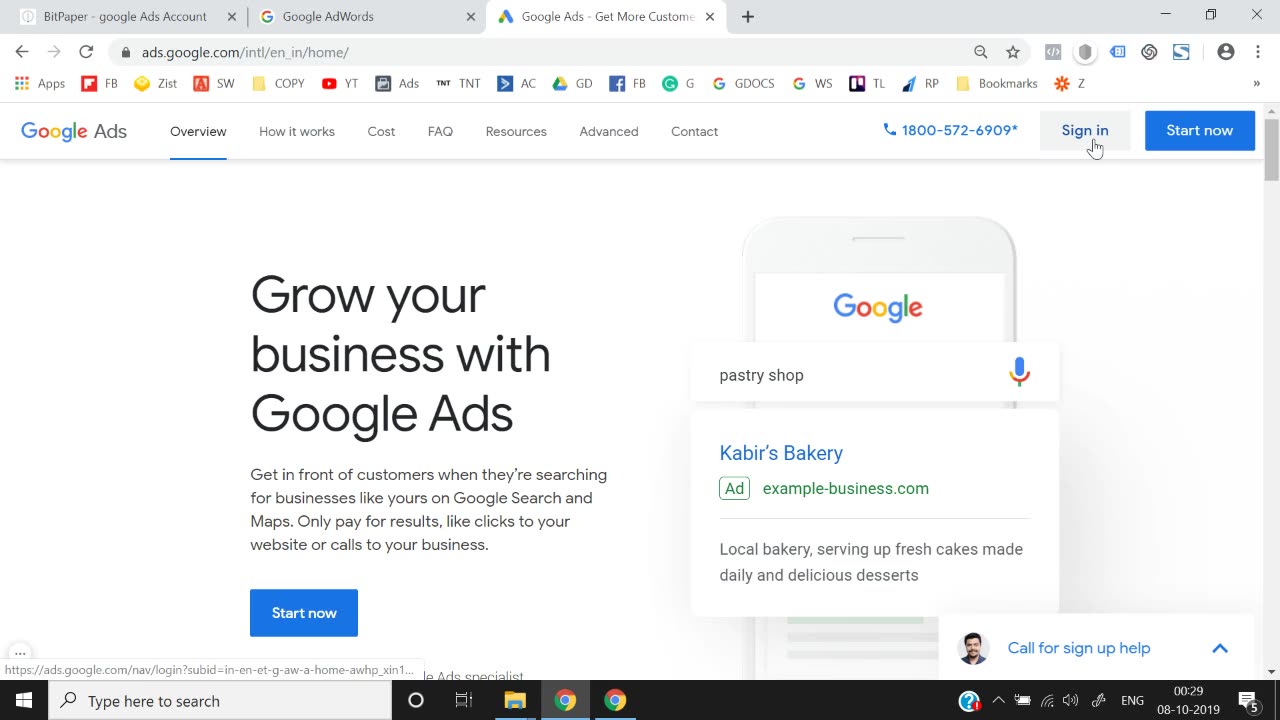Viewport: 1280px width, 720px height.
Task: Click the taskbar clock showing 00:29
Action: pyautogui.click(x=1188, y=691)
